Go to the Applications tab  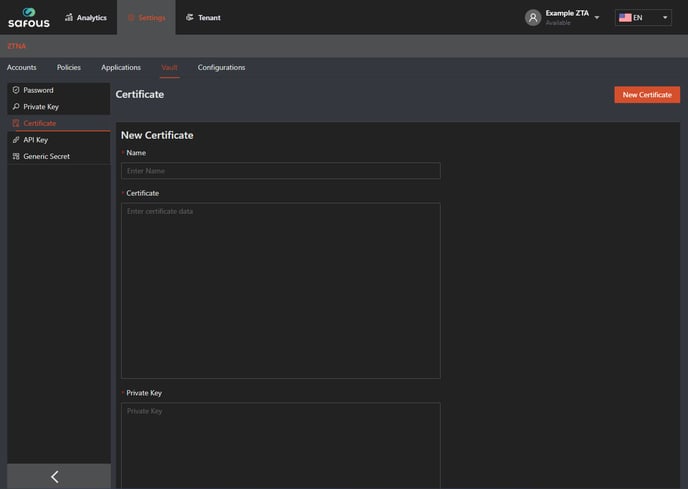point(121,68)
